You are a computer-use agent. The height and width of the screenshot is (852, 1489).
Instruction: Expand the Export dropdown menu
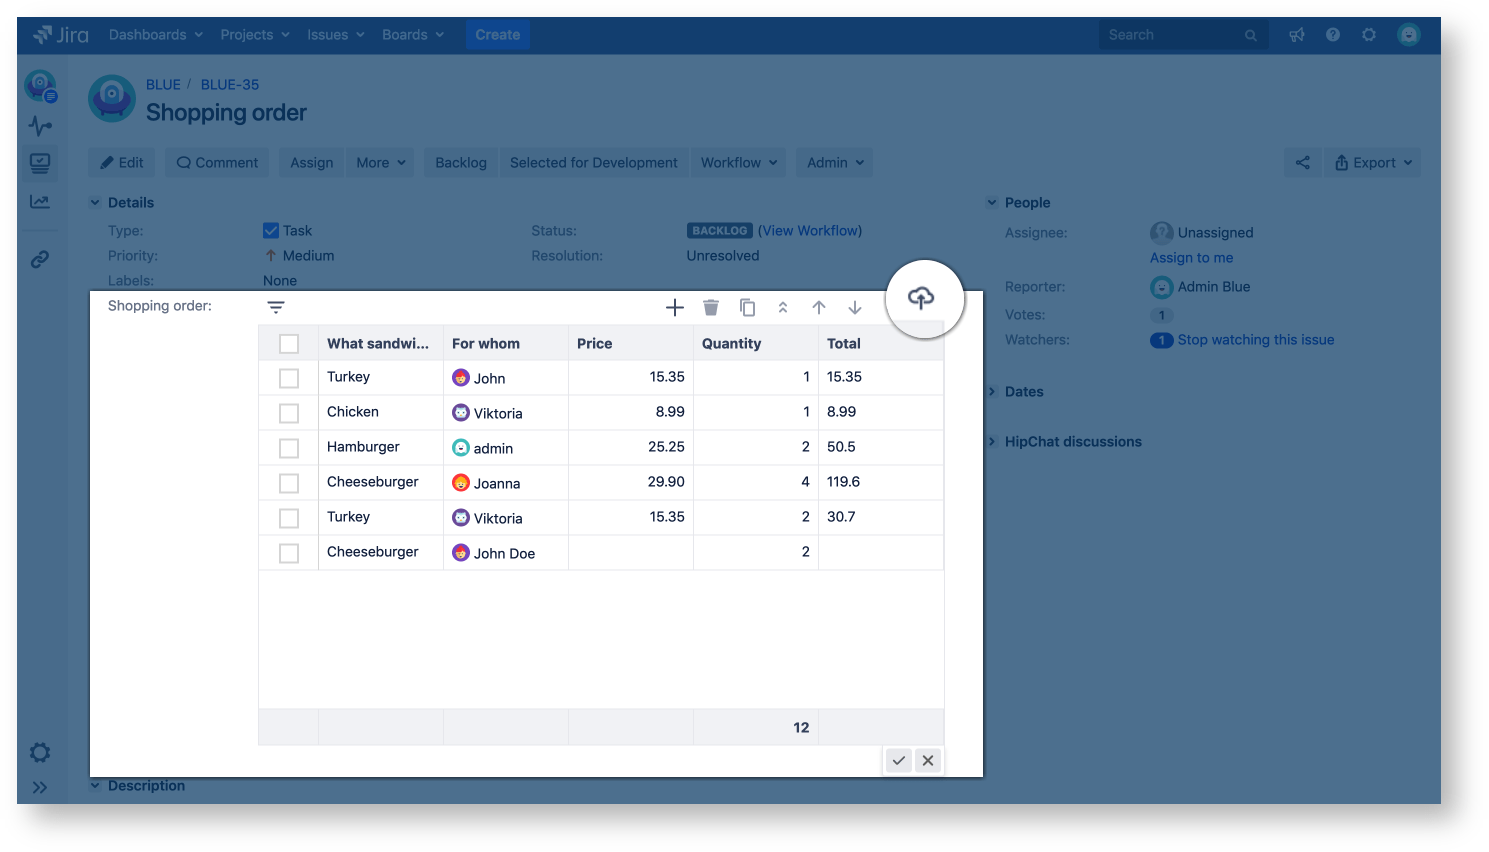[1373, 163]
